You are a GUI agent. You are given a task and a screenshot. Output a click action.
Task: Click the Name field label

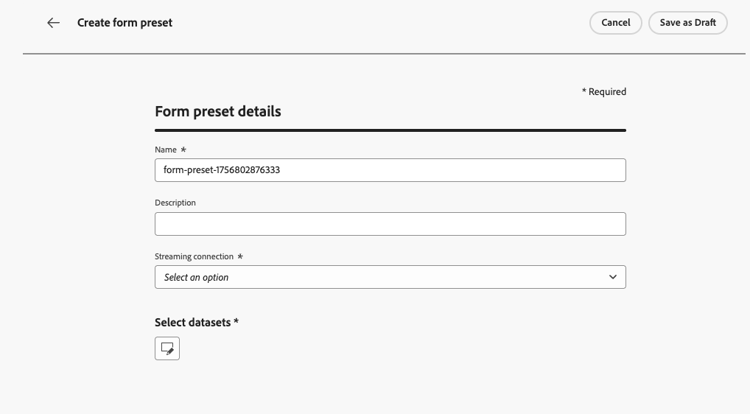[165, 150]
